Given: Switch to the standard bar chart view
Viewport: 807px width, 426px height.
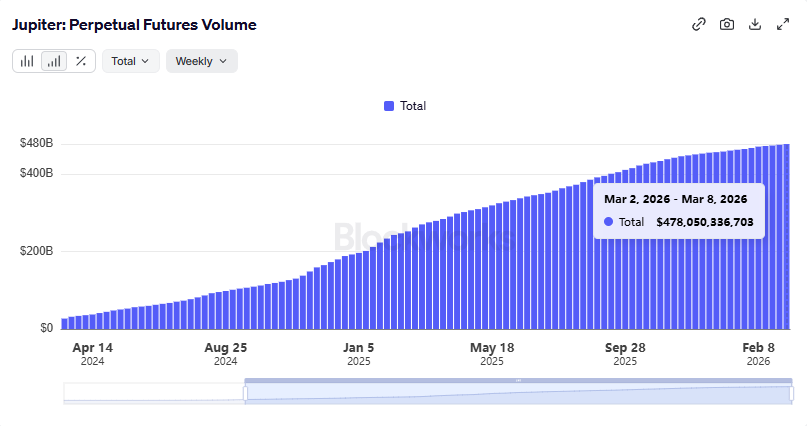Looking at the screenshot, I should point(27,61).
